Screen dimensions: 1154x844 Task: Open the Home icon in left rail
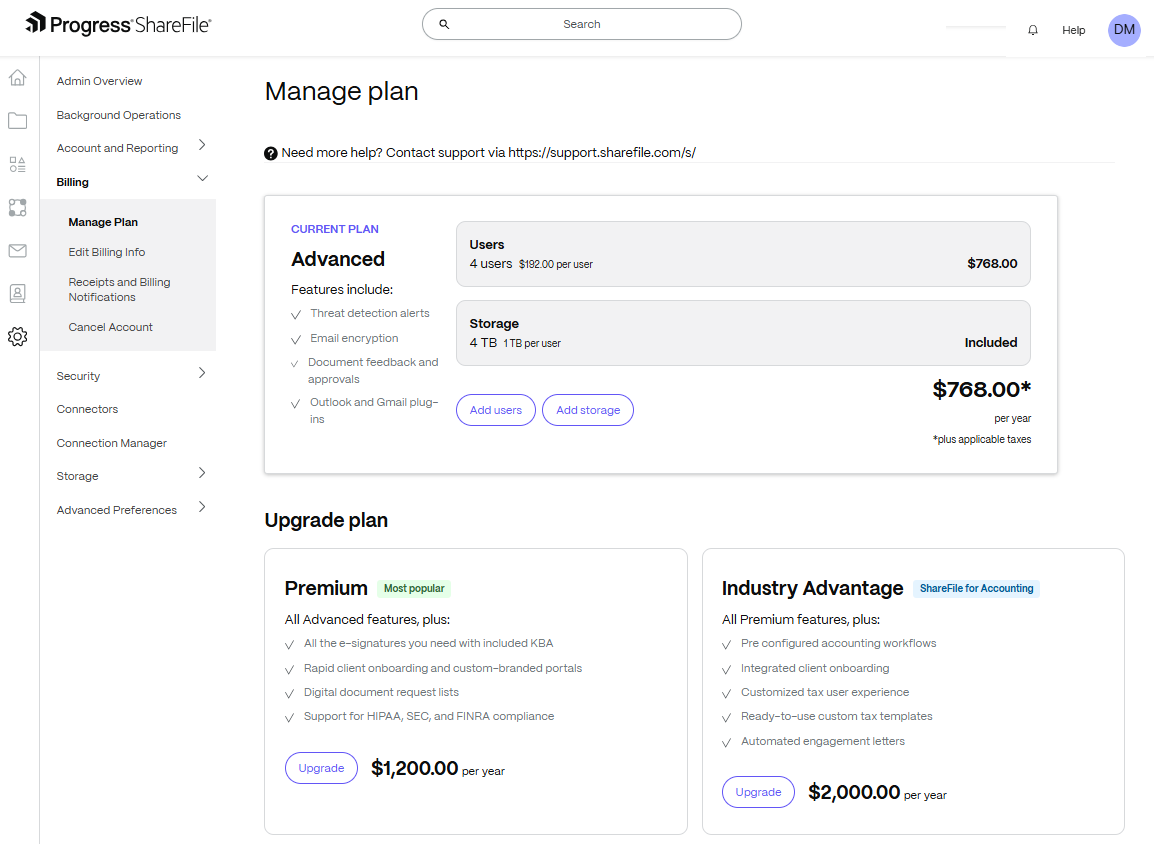pos(18,78)
